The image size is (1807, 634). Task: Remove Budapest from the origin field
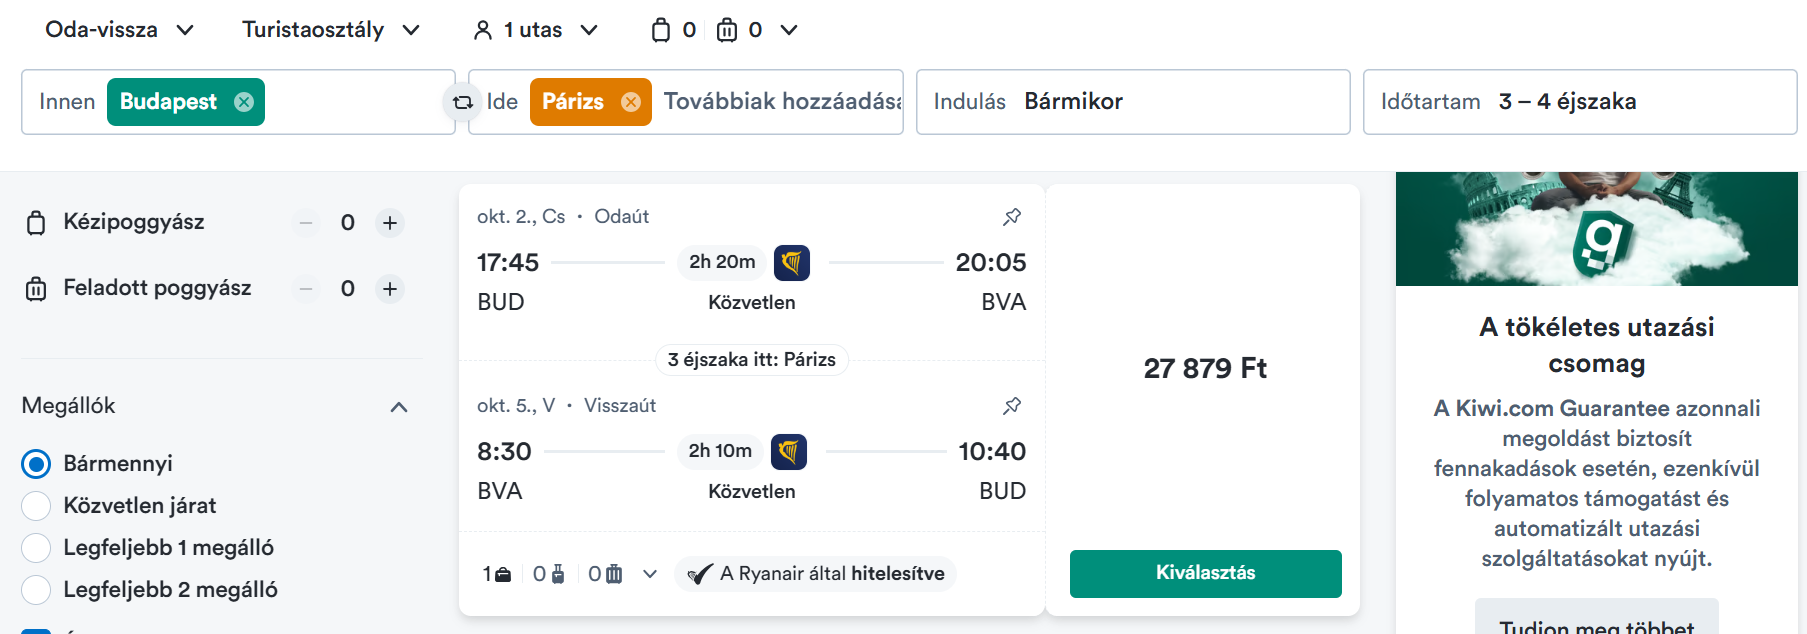244,102
